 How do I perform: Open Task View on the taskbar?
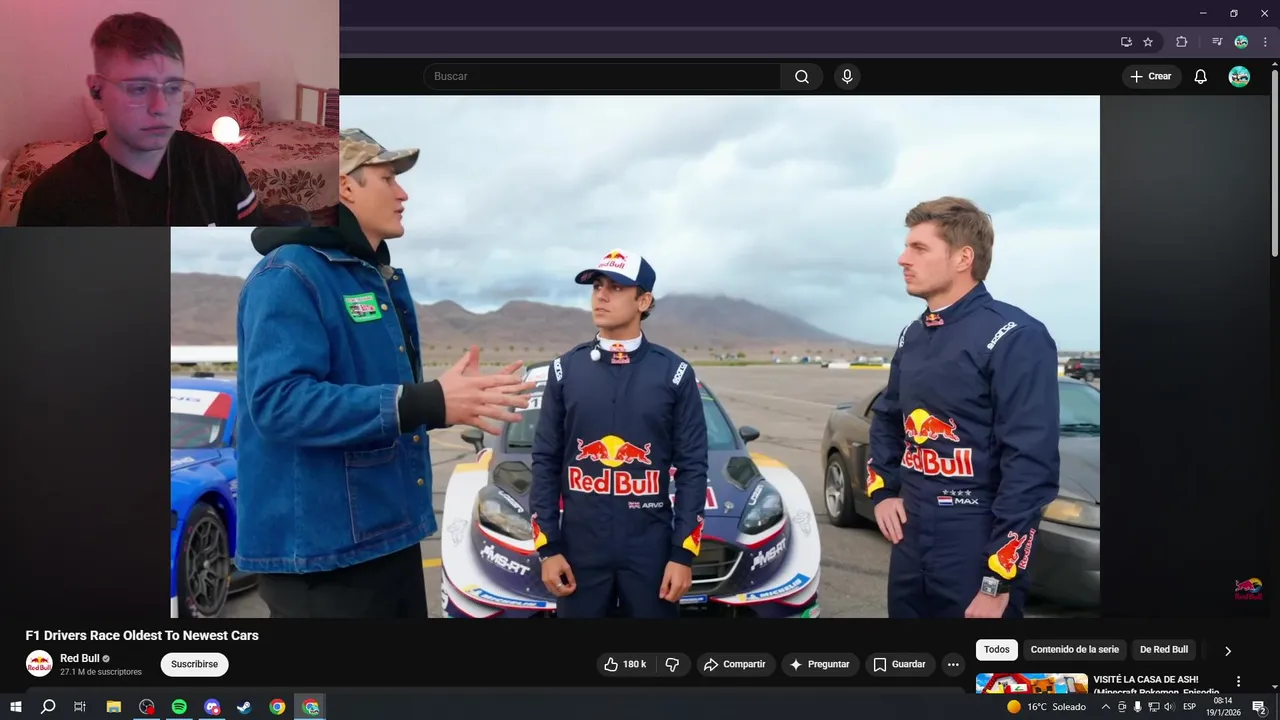pyautogui.click(x=80, y=707)
